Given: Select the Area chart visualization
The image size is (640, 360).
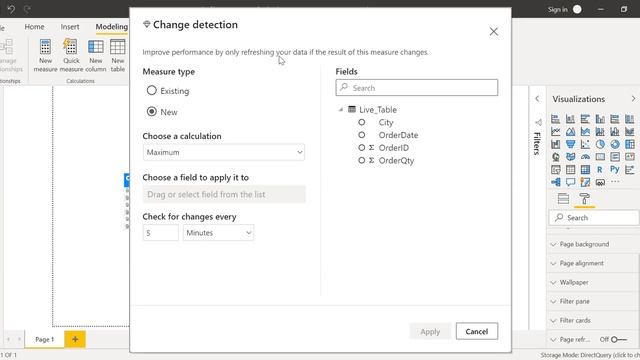Looking at the screenshot, I should tap(571, 131).
